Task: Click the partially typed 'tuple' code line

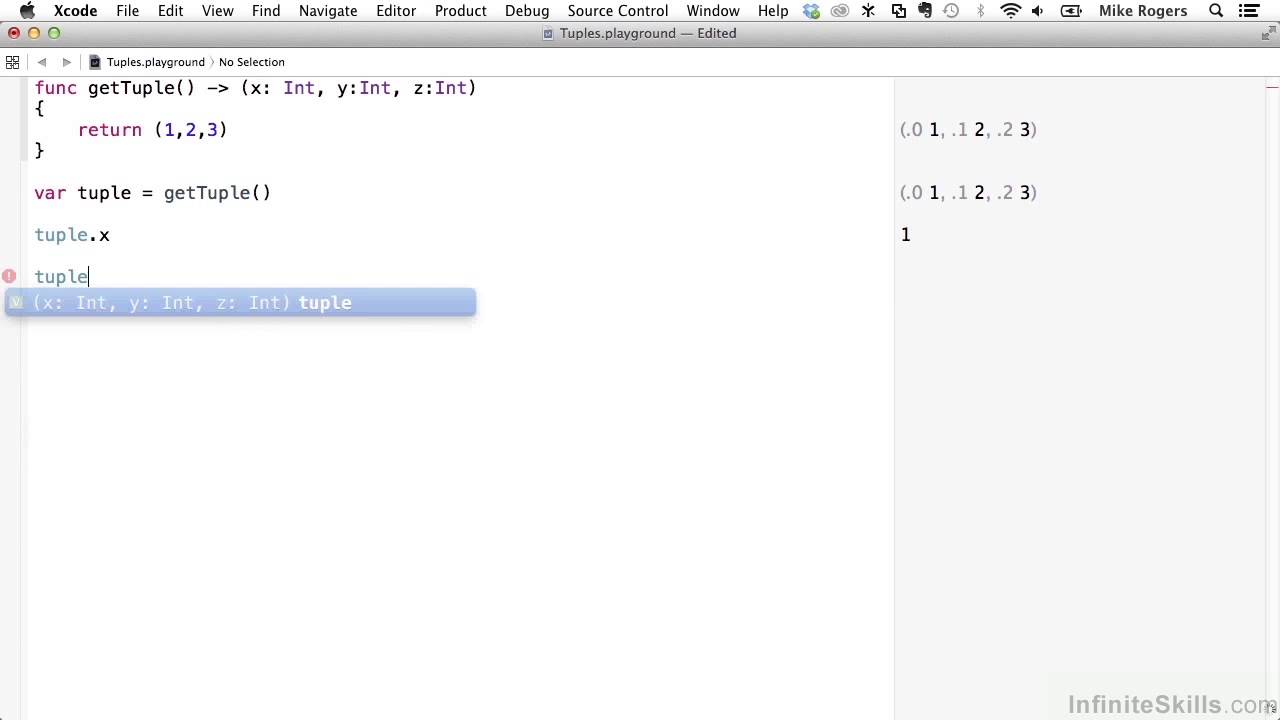Action: click(x=61, y=277)
